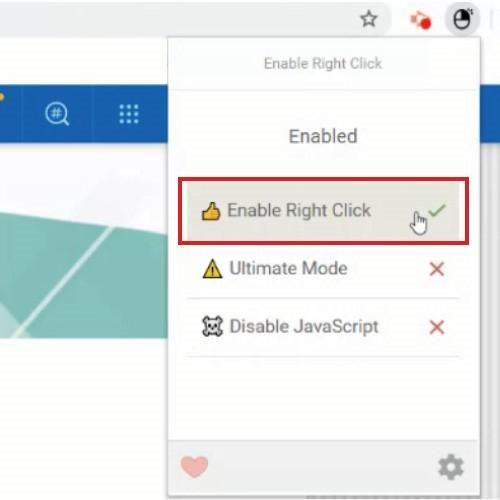Select the Ultimate Mode option text
Viewport: 500px width, 500px height.
tap(289, 268)
